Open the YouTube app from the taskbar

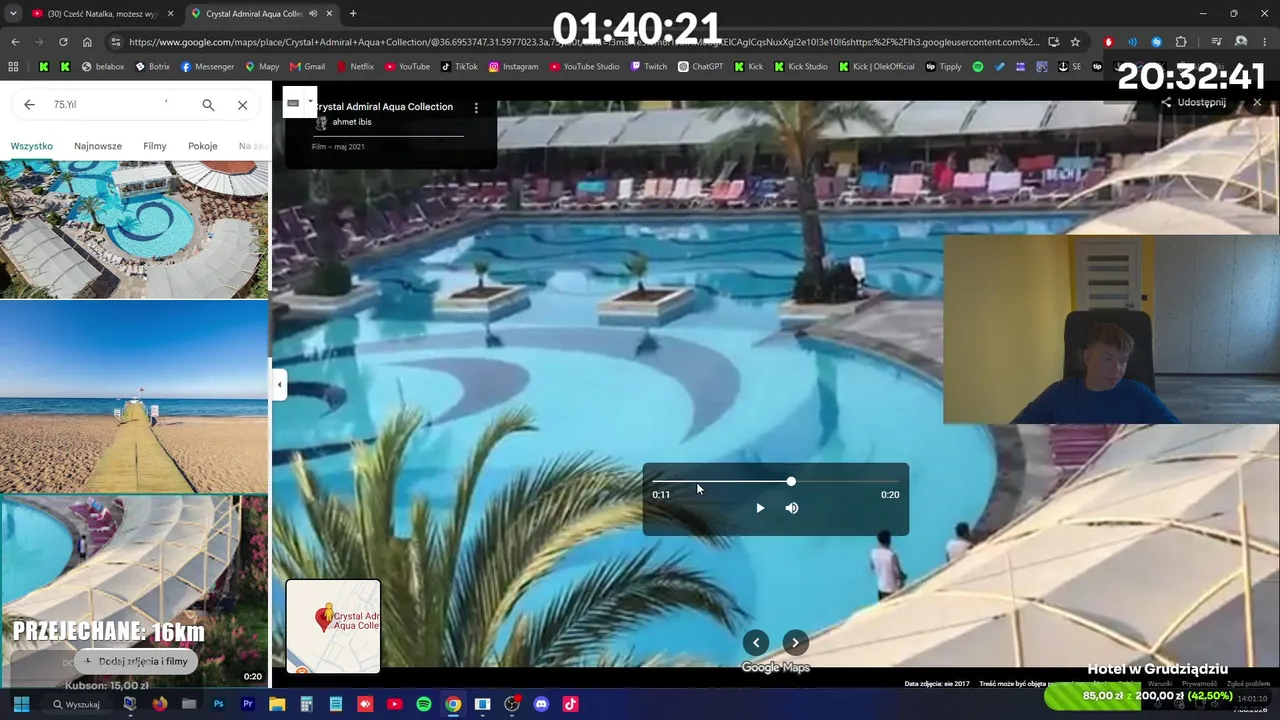[394, 704]
